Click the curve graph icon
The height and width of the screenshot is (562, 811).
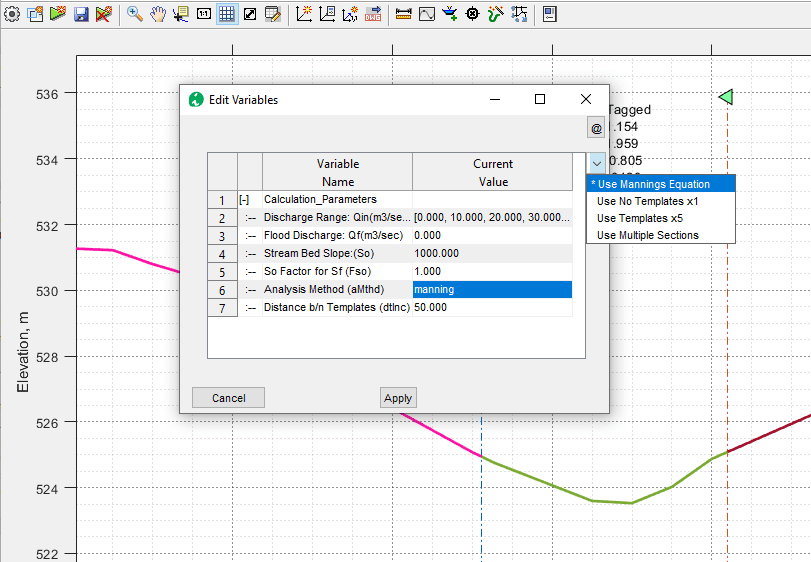pos(427,14)
